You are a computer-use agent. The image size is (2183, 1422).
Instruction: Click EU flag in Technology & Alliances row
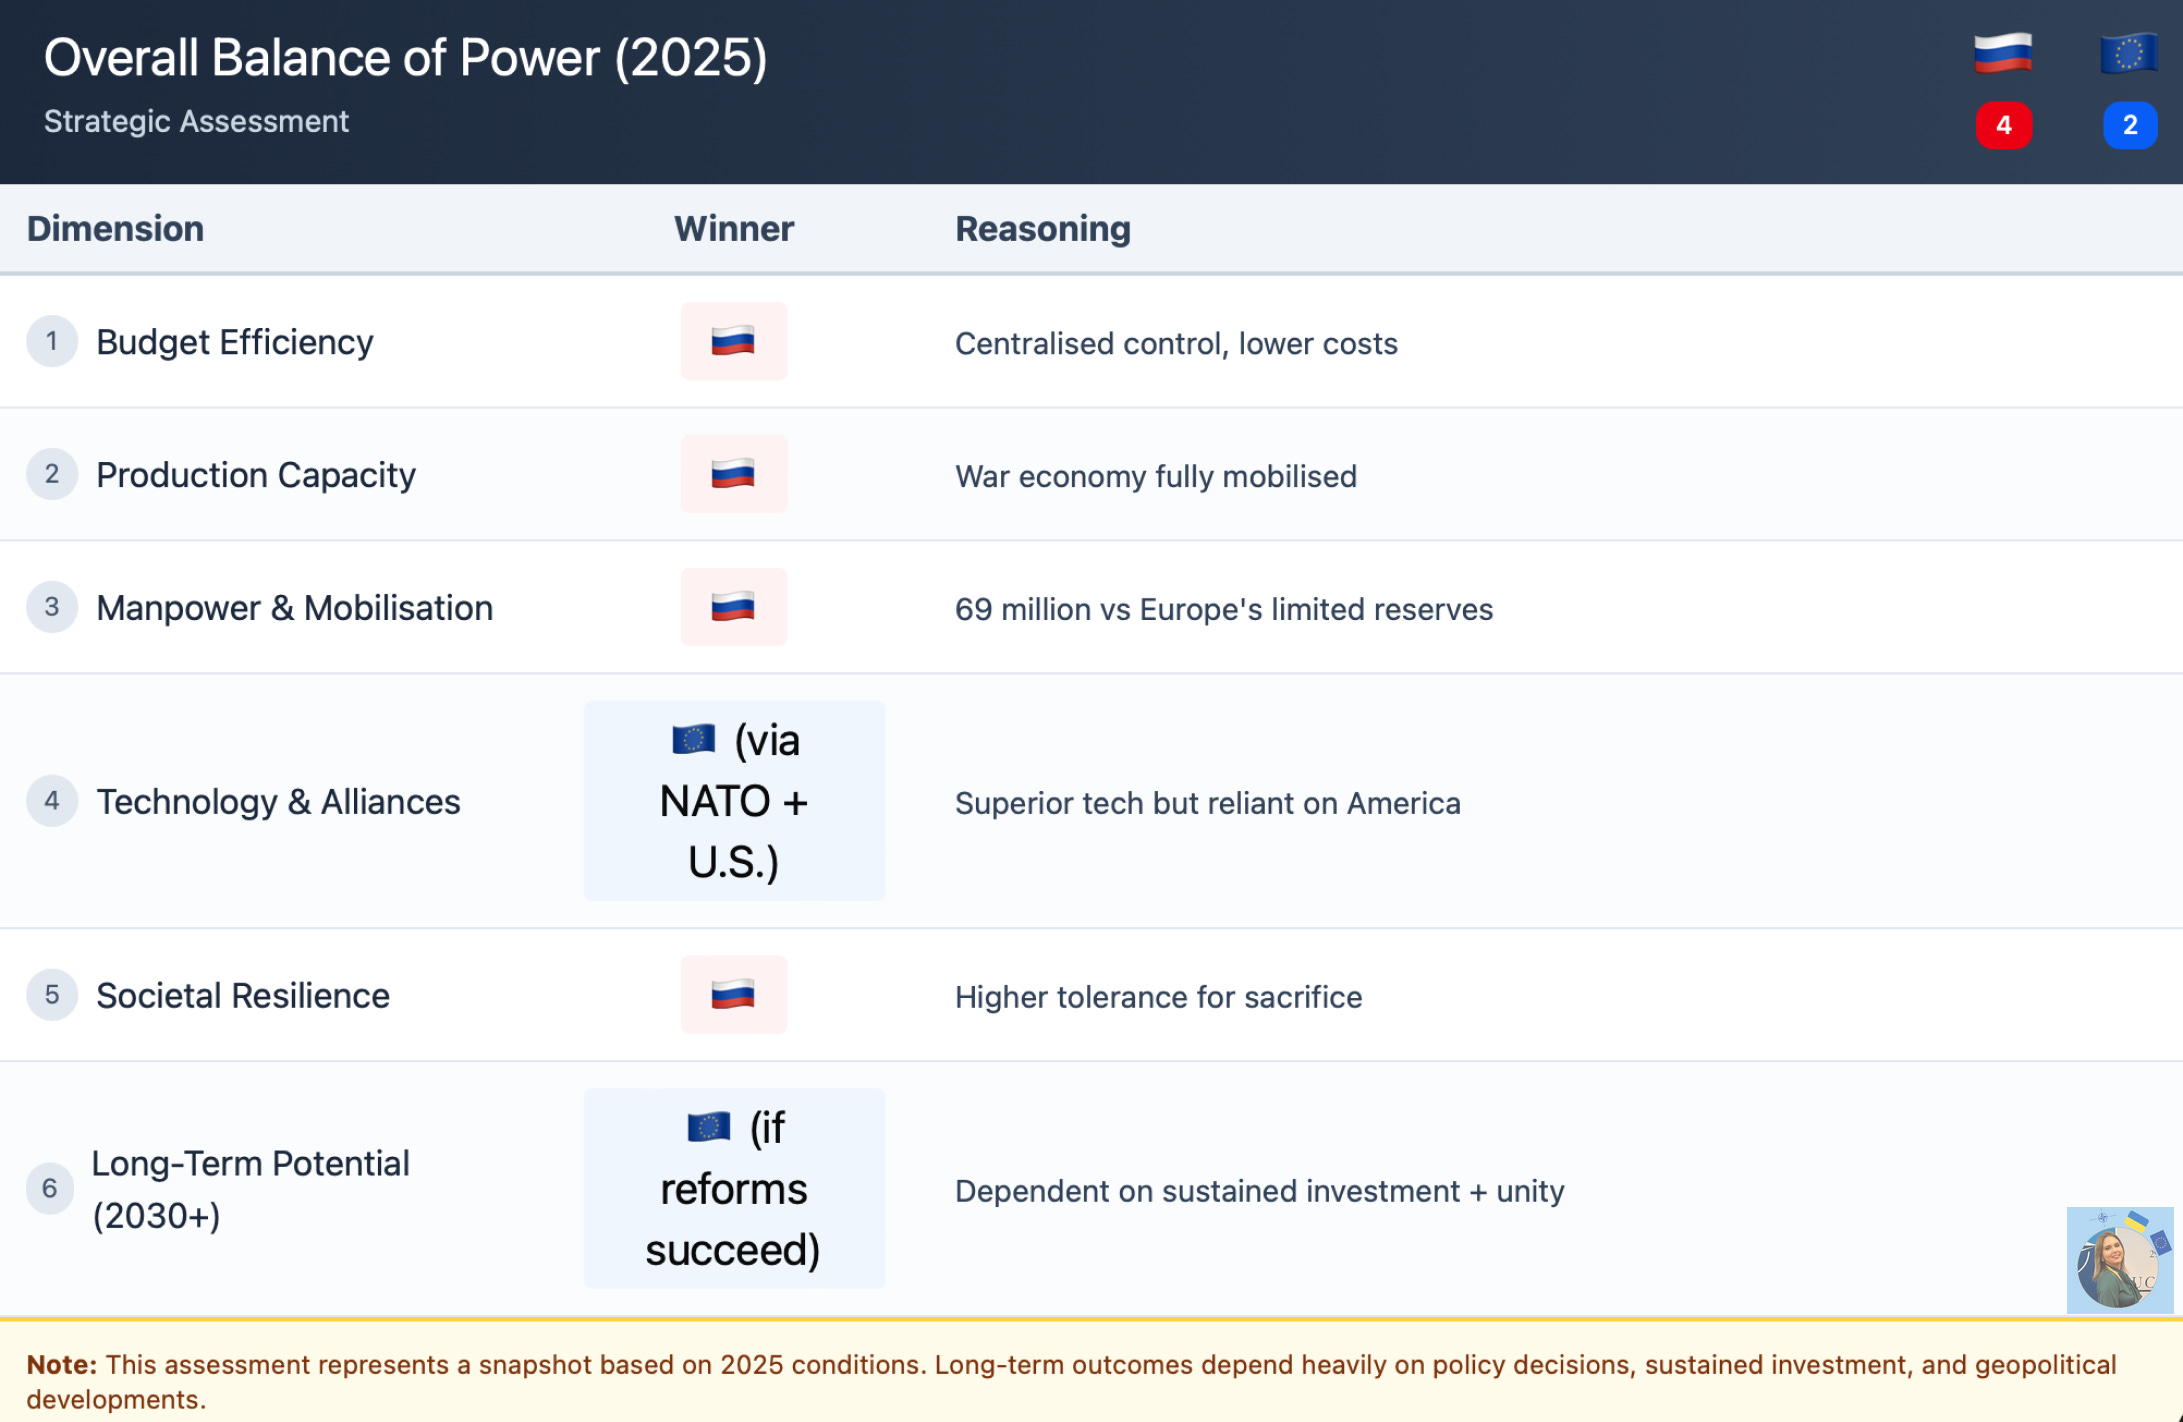point(693,740)
